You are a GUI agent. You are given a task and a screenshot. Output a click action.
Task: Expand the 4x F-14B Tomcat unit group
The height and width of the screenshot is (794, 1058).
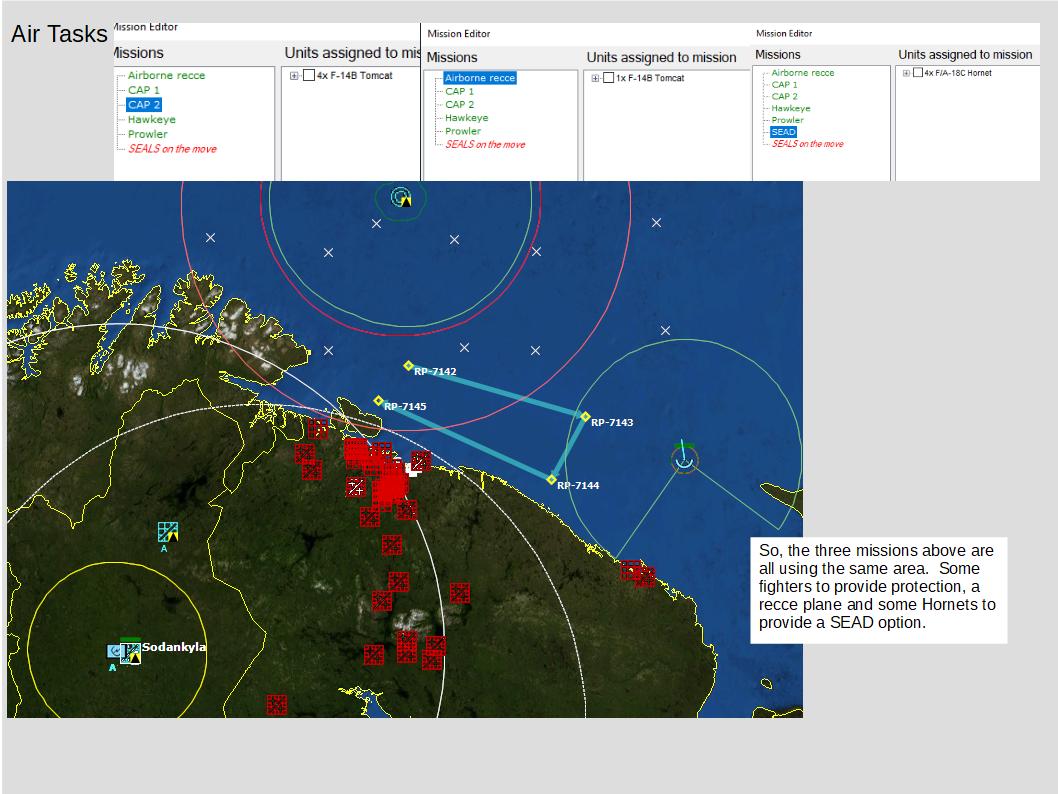coord(294,76)
